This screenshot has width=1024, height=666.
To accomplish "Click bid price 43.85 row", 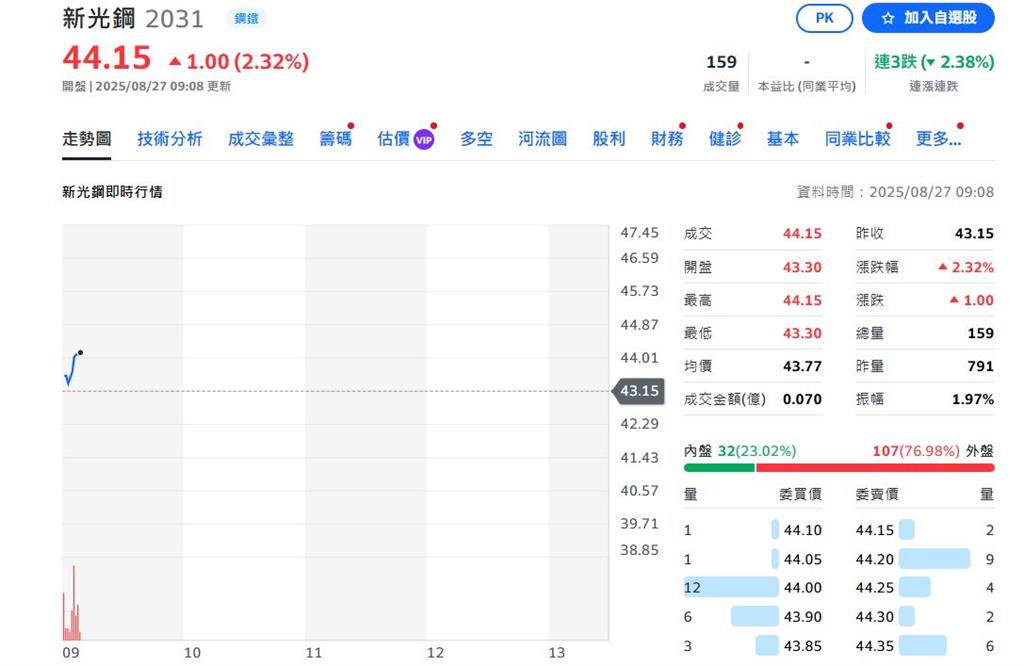I will [x=752, y=646].
